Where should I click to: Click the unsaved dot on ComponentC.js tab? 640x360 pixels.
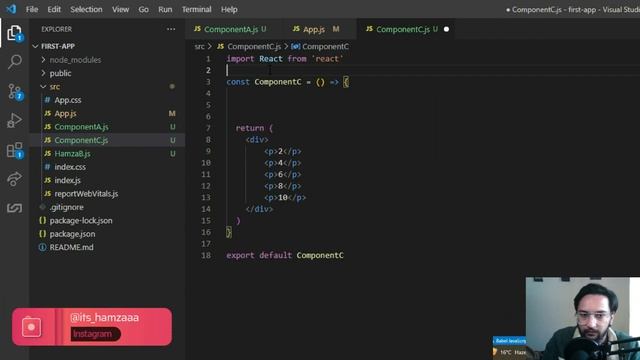click(447, 29)
